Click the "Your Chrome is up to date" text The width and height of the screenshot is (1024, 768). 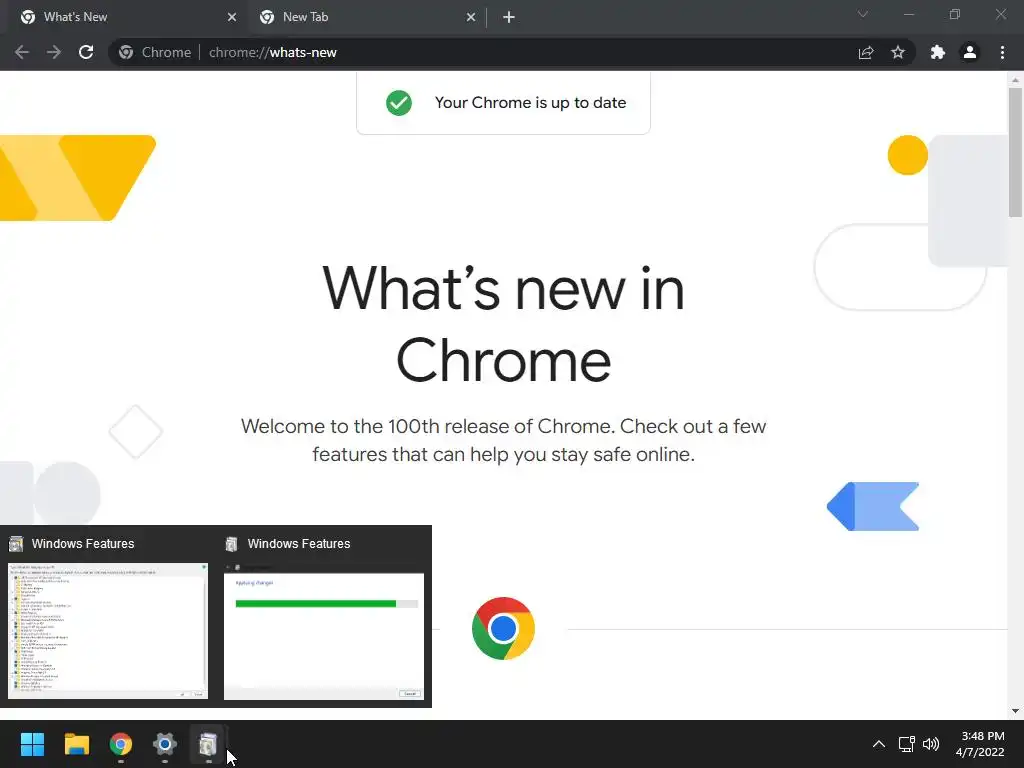(530, 103)
